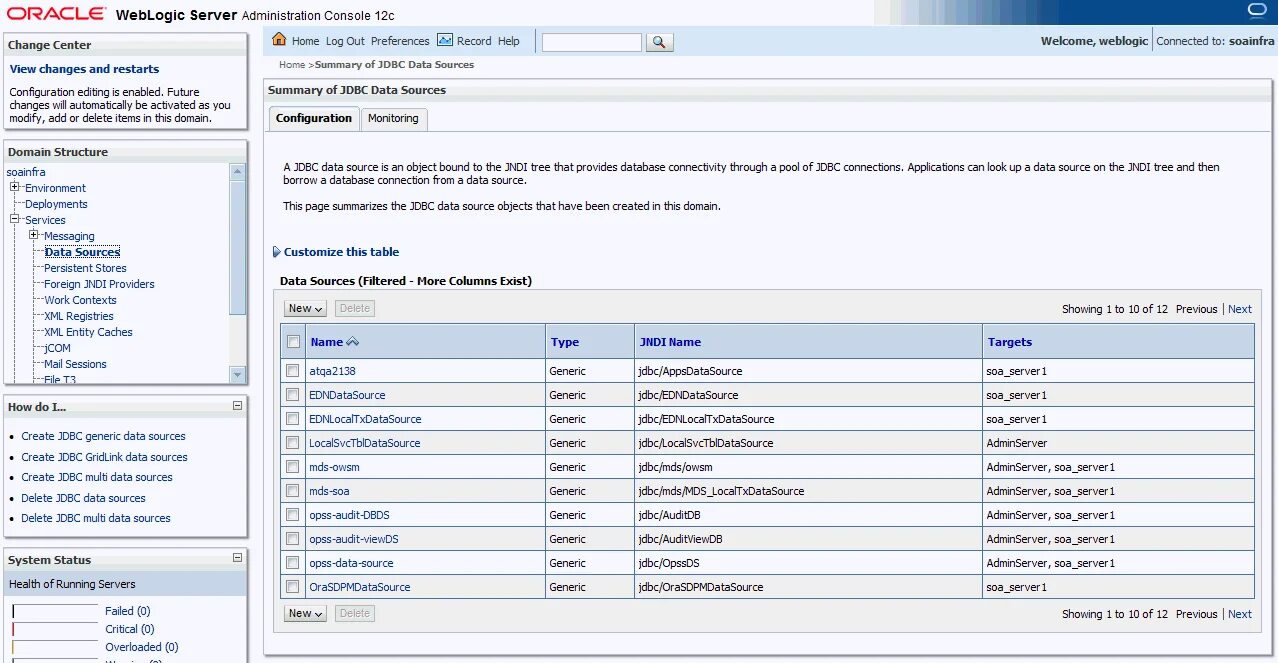Screen dimensions: 1278x663
Task: Select XML Registries tree item
Action: [79, 316]
